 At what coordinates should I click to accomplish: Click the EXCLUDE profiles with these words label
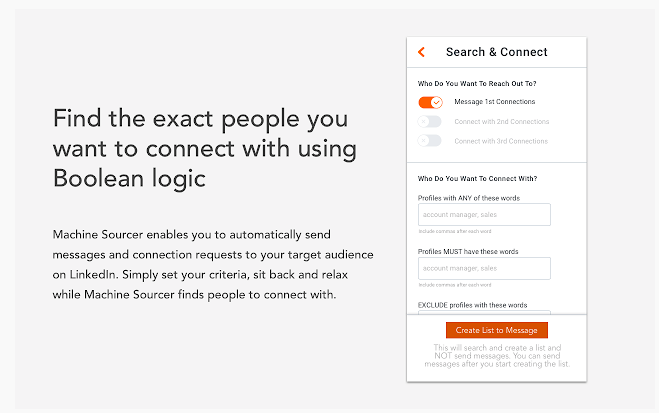[x=470, y=304]
